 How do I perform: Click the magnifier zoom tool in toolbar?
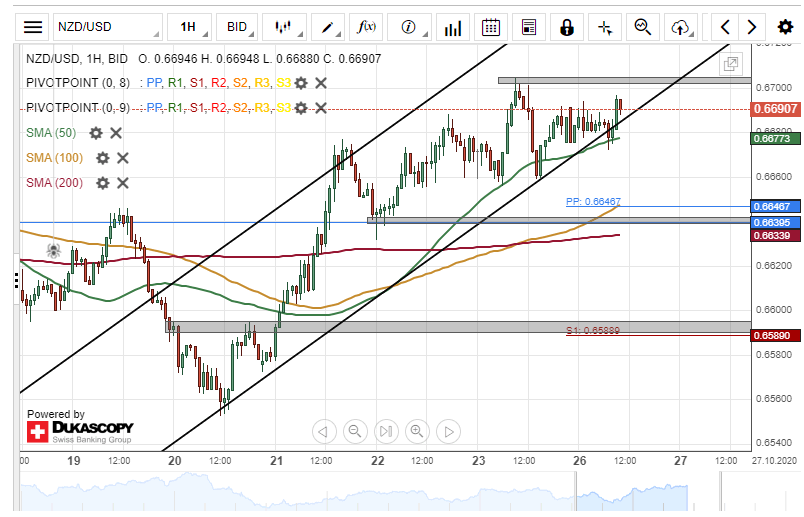643,27
